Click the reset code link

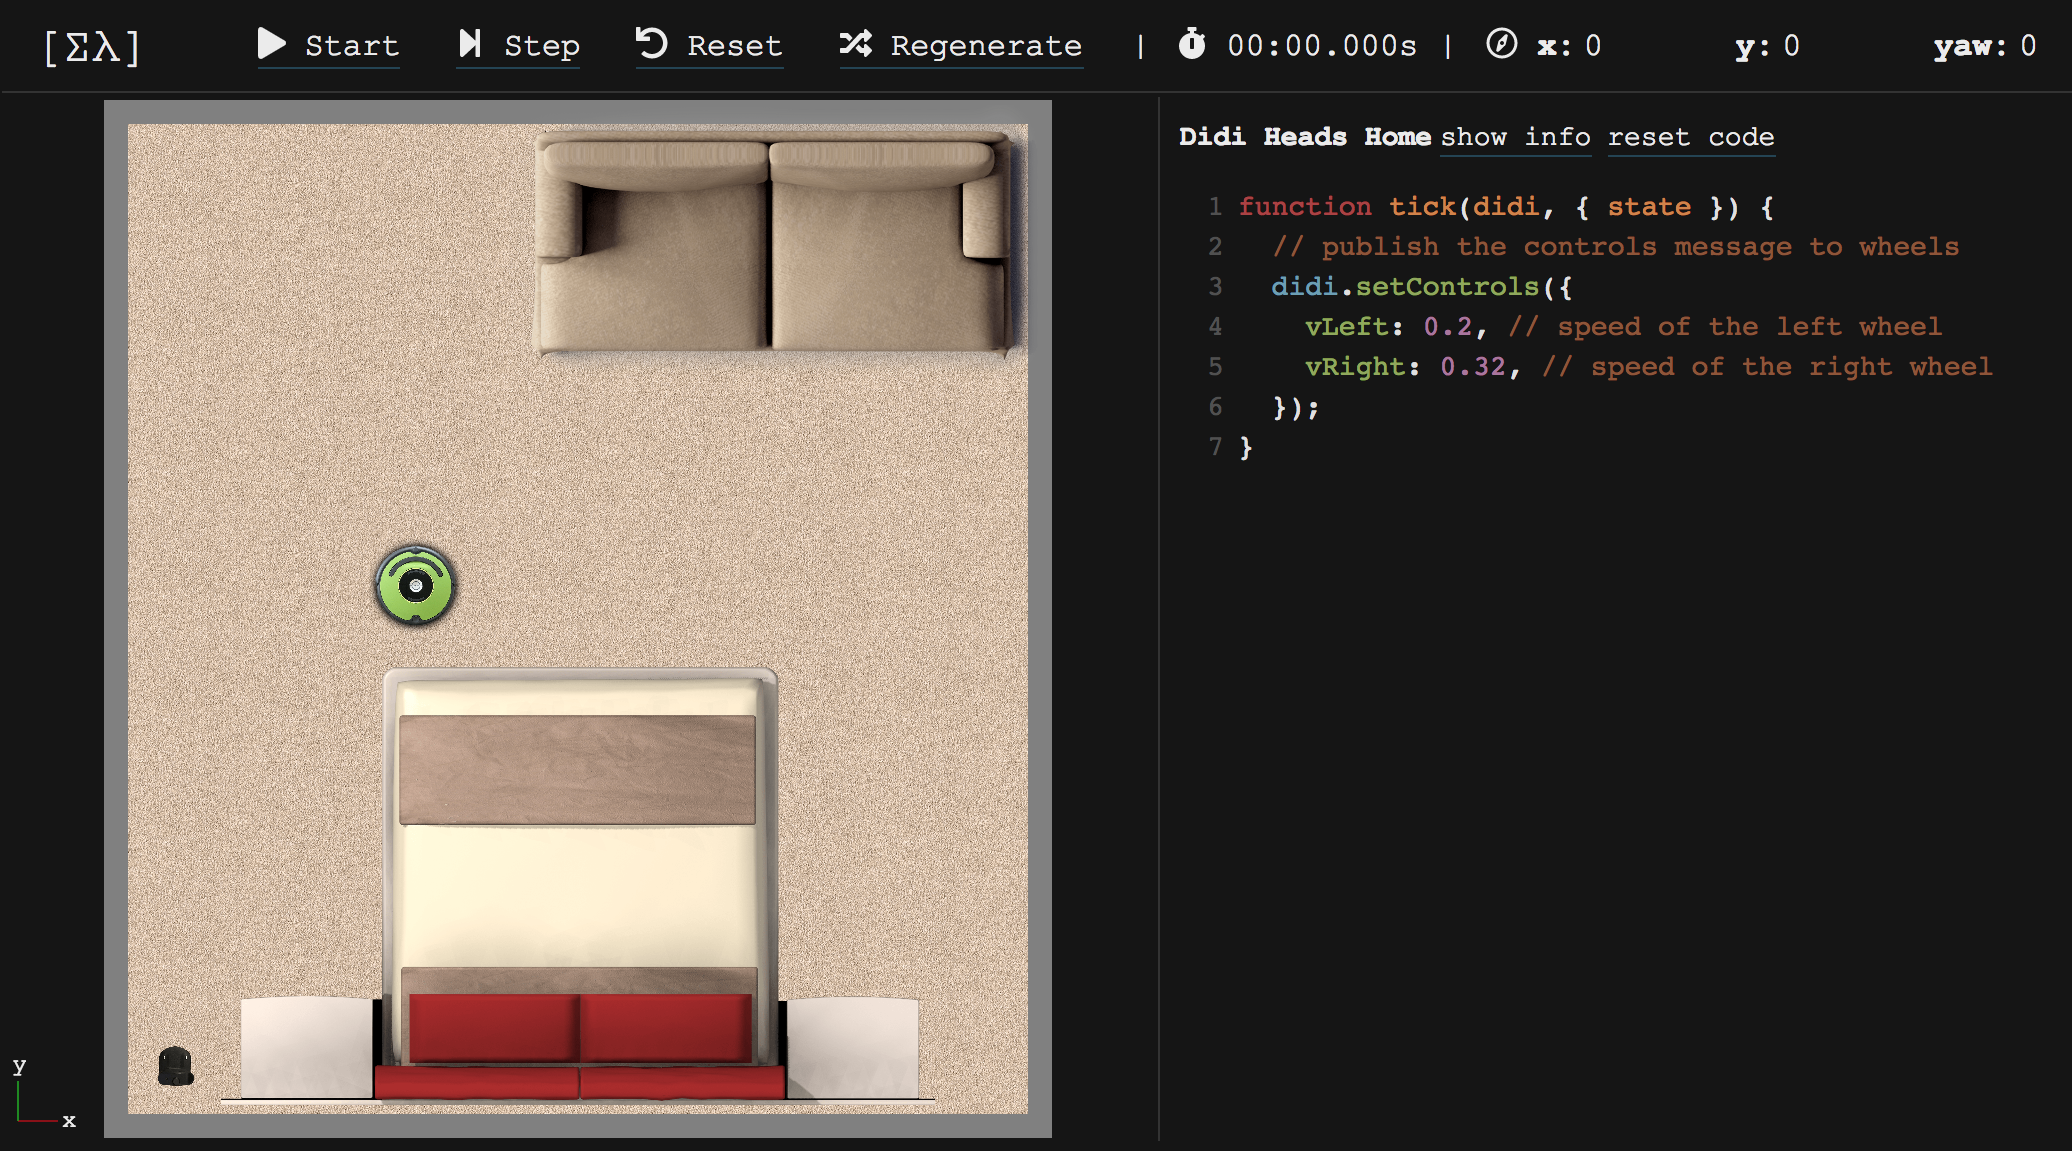[x=1691, y=137]
